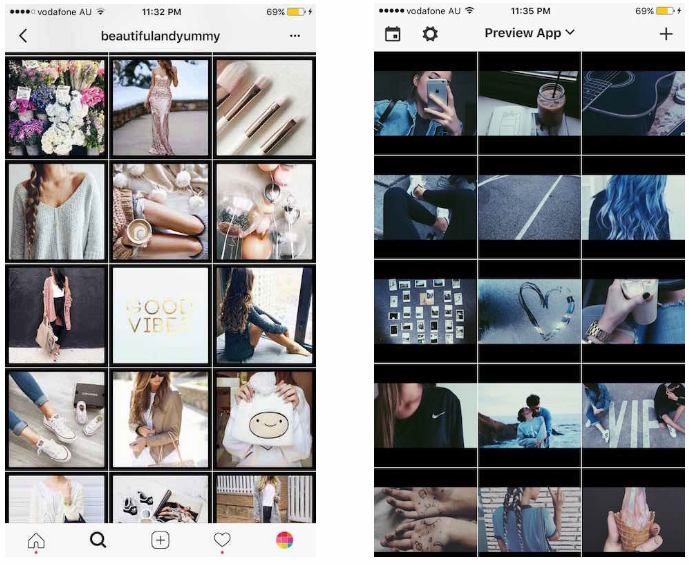Expand the Preview App dropdown title
Screen dimensions: 689x565
pos(530,33)
